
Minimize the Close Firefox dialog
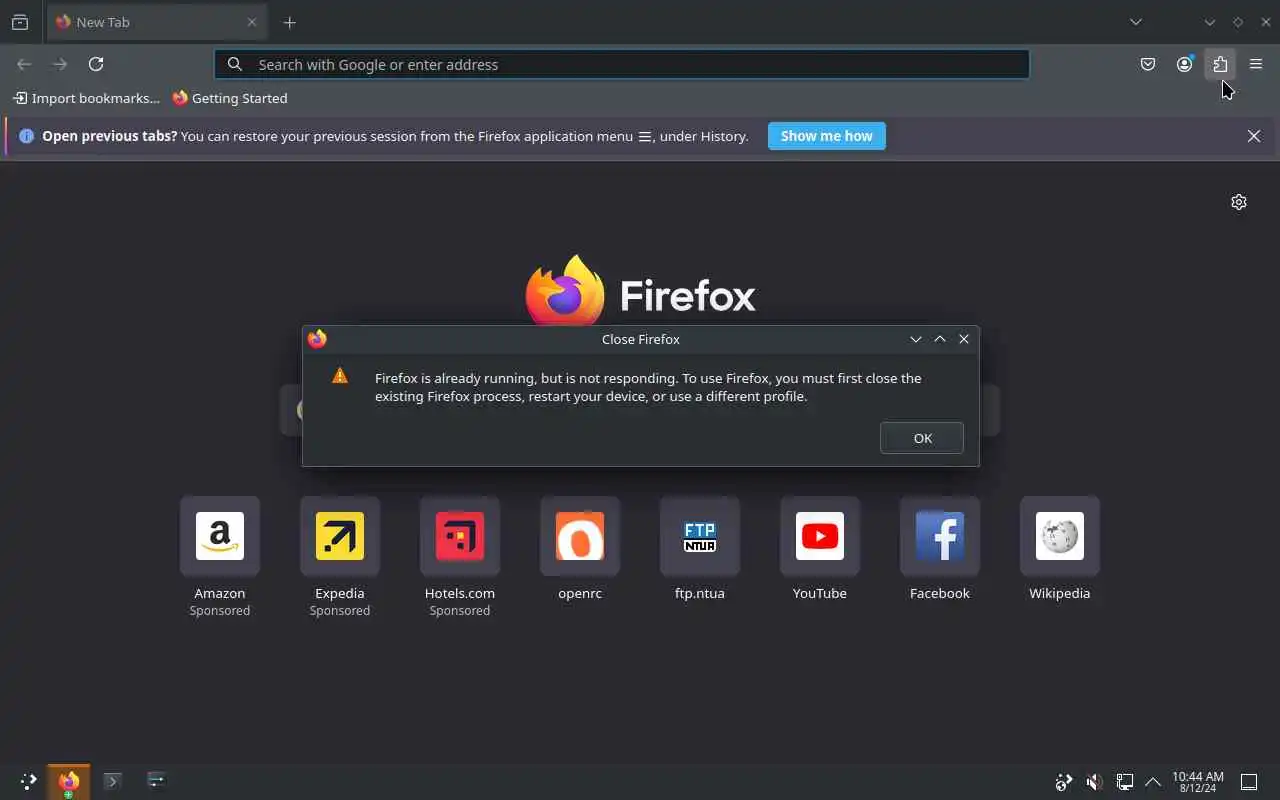click(x=916, y=339)
